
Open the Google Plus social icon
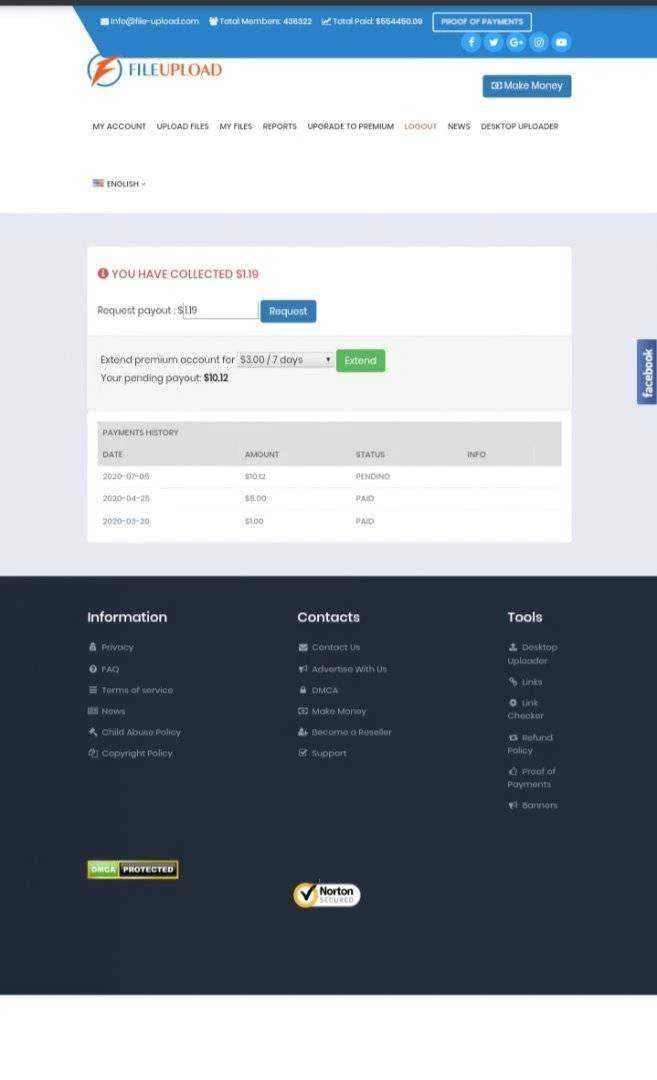coord(517,42)
